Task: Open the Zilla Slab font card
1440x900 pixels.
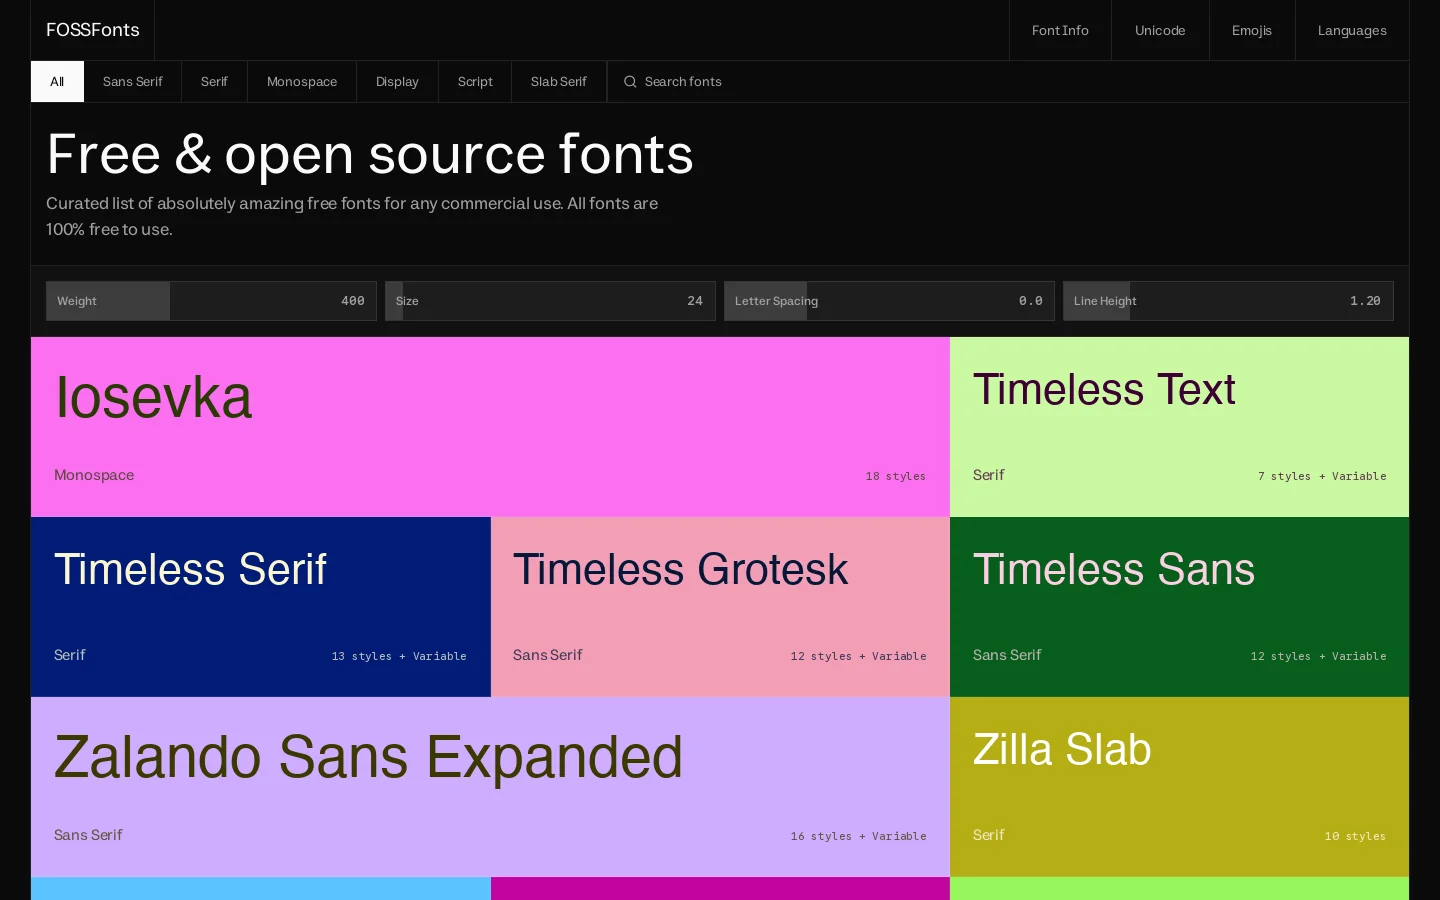Action: (x=1180, y=787)
